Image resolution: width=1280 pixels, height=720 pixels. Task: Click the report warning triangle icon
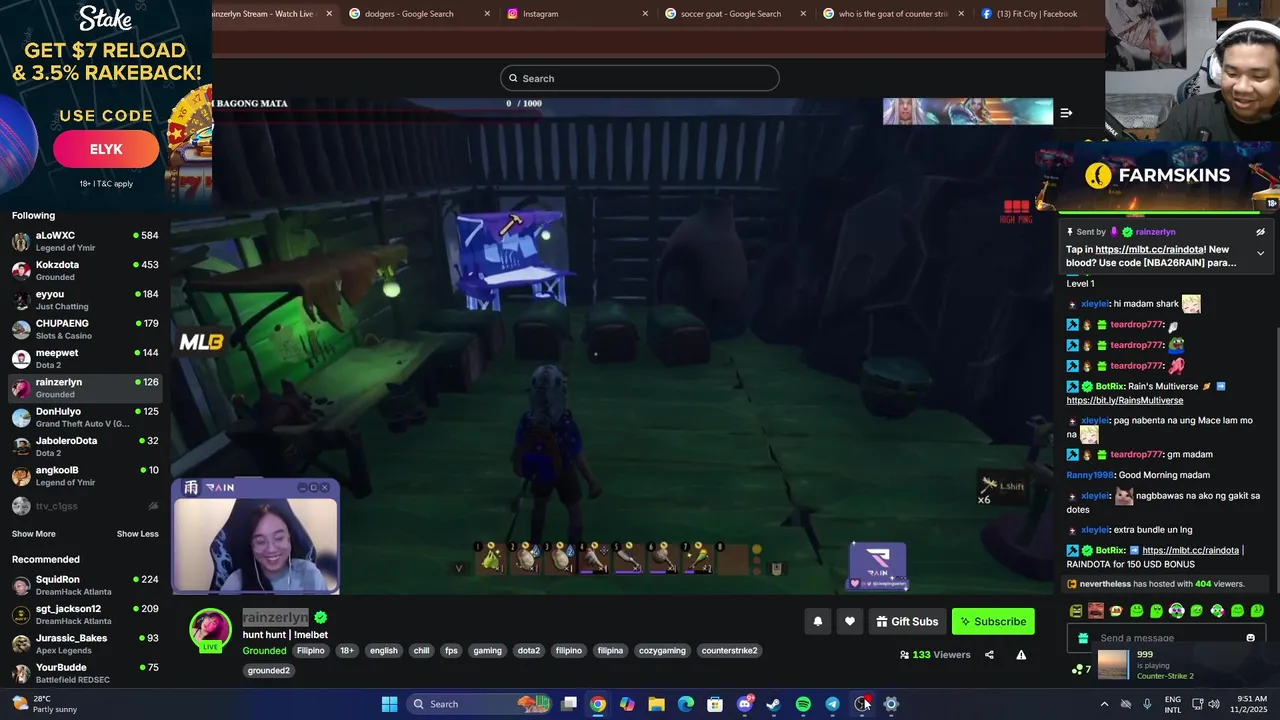(x=1021, y=655)
